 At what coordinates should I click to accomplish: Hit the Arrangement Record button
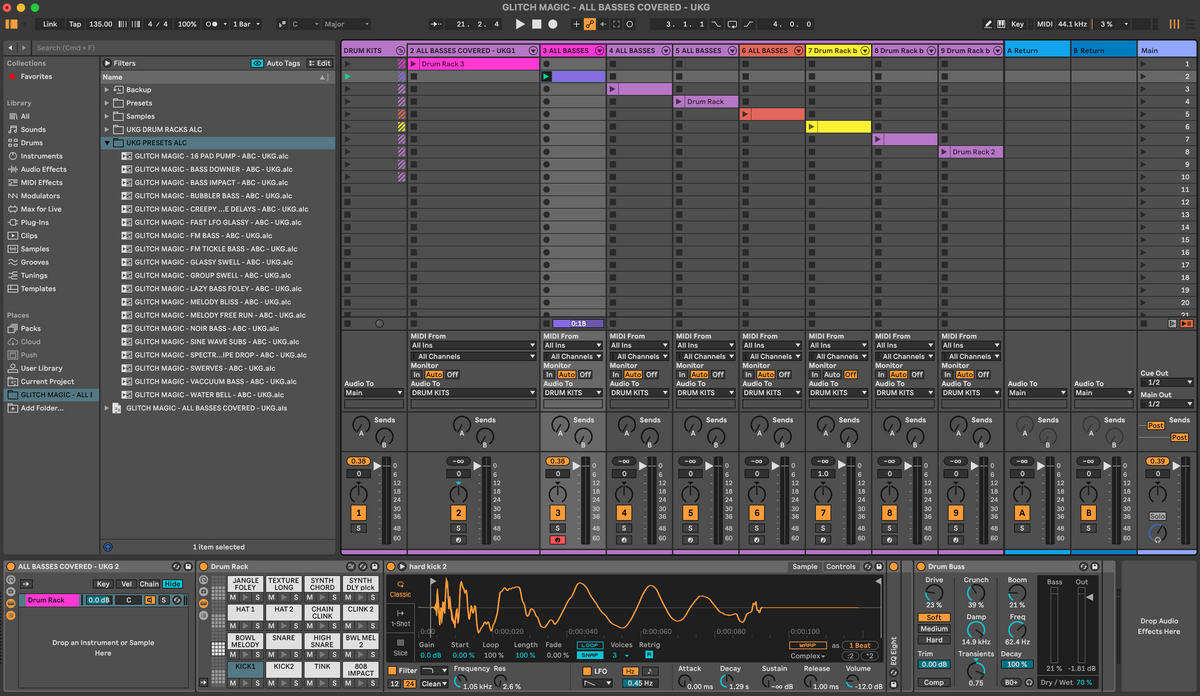553,24
